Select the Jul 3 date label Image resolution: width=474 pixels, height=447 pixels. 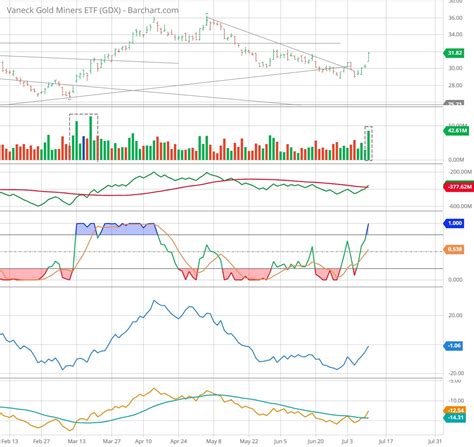[x=347, y=441]
